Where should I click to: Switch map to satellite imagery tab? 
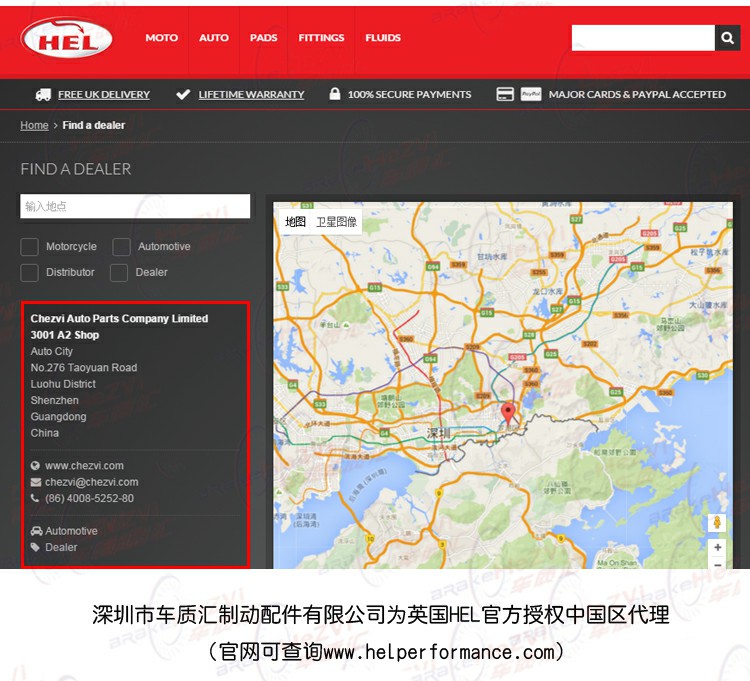click(336, 222)
